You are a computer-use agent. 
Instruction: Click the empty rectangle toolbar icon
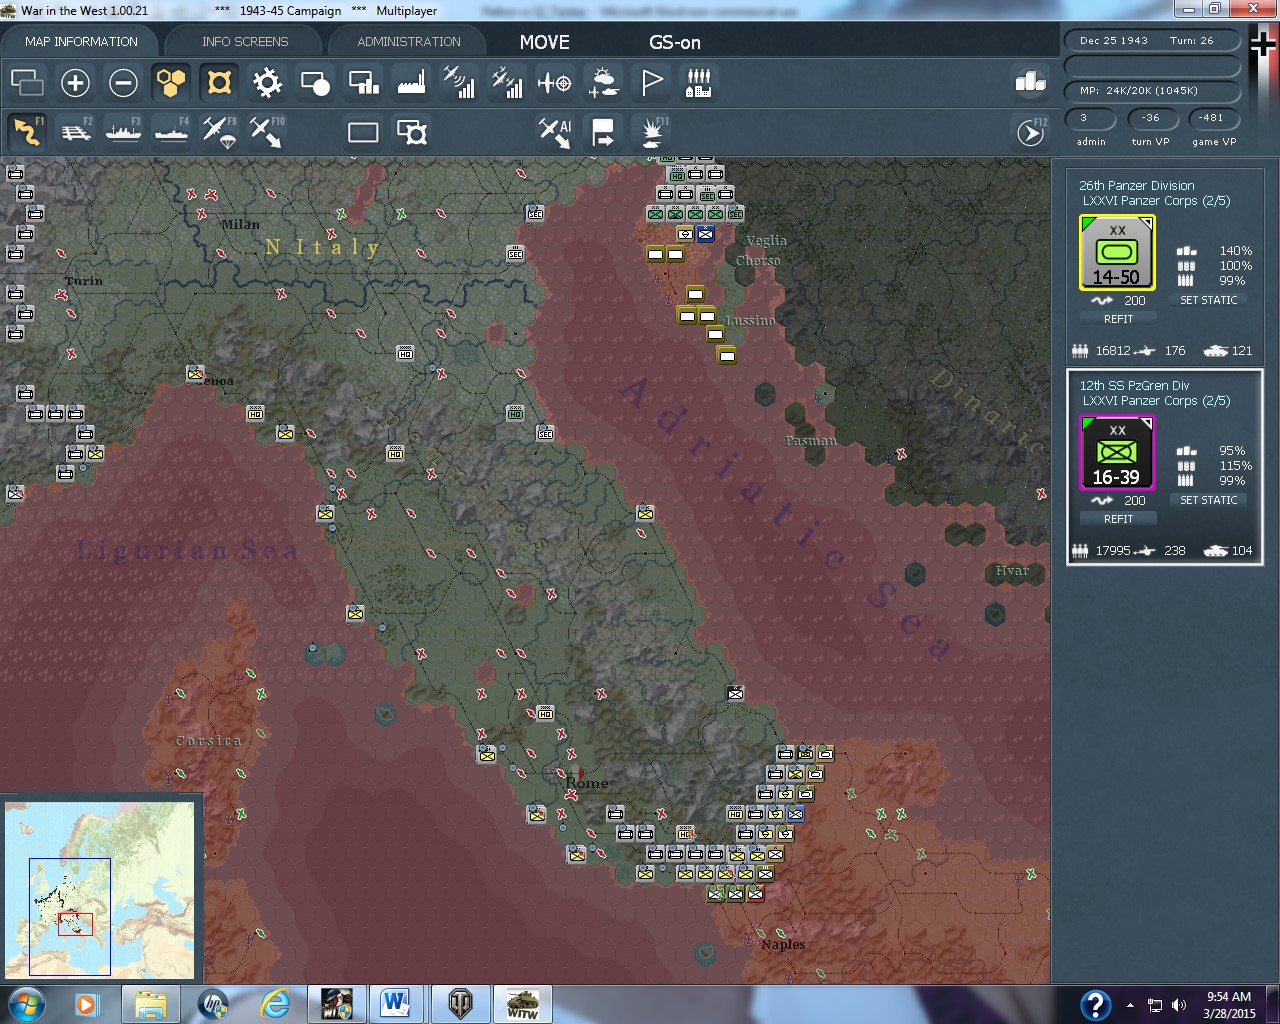point(363,132)
